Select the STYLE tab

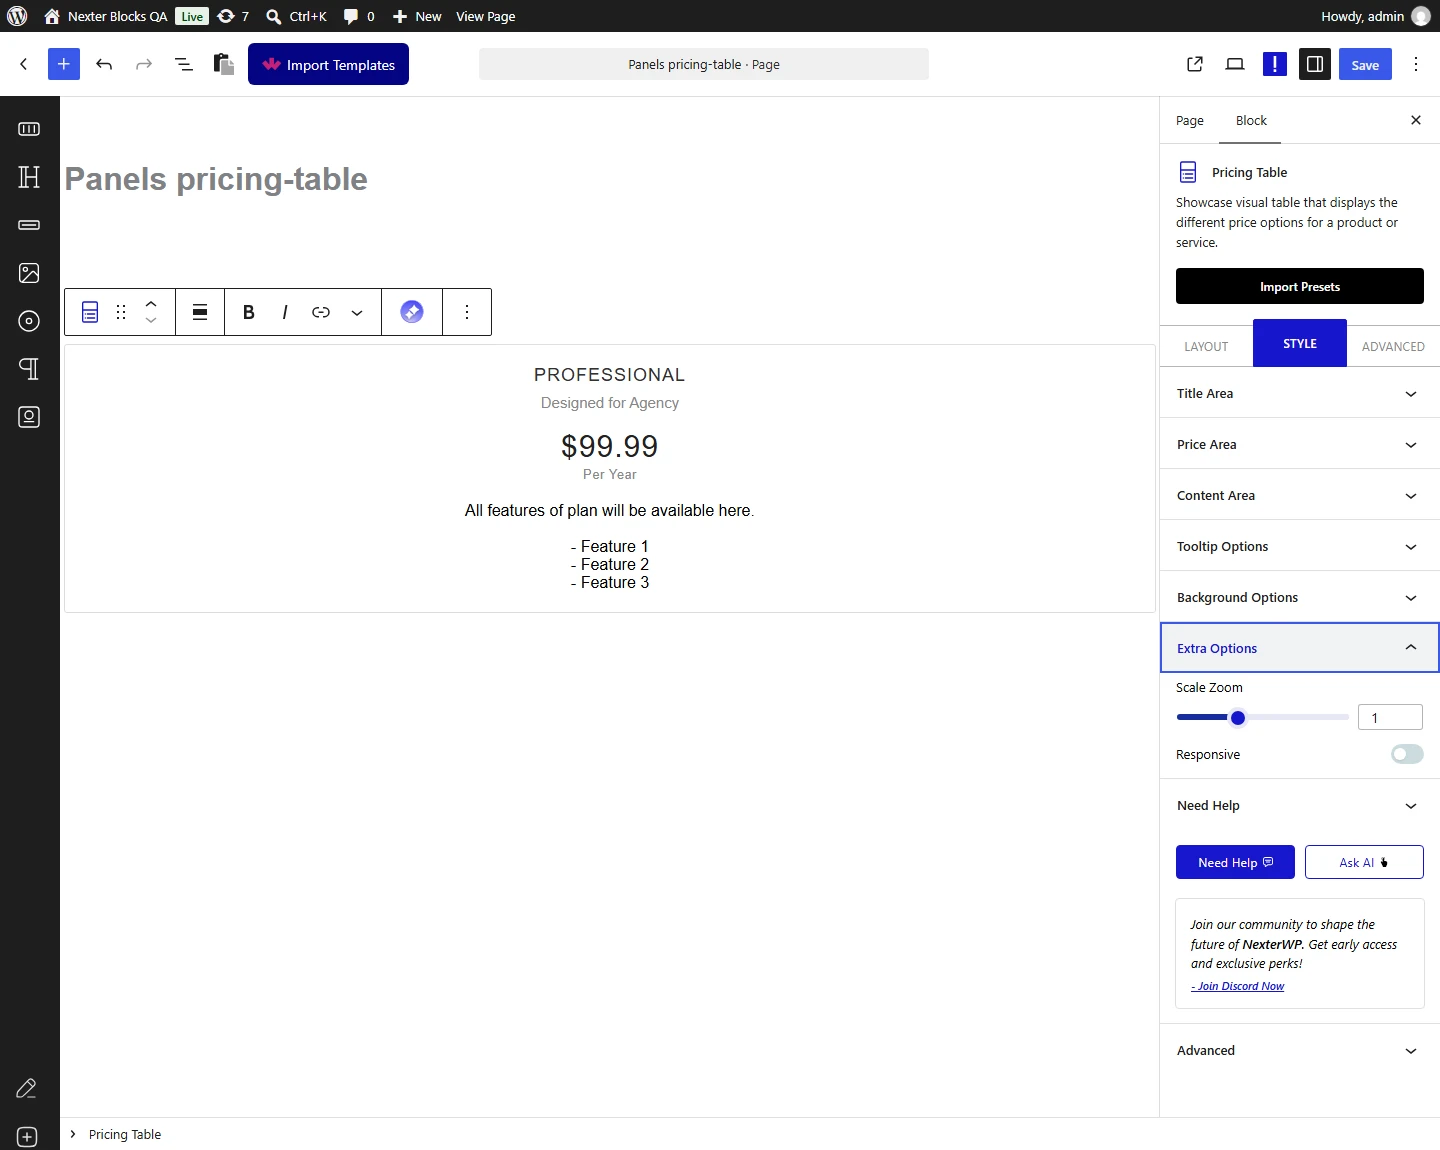[x=1300, y=343]
